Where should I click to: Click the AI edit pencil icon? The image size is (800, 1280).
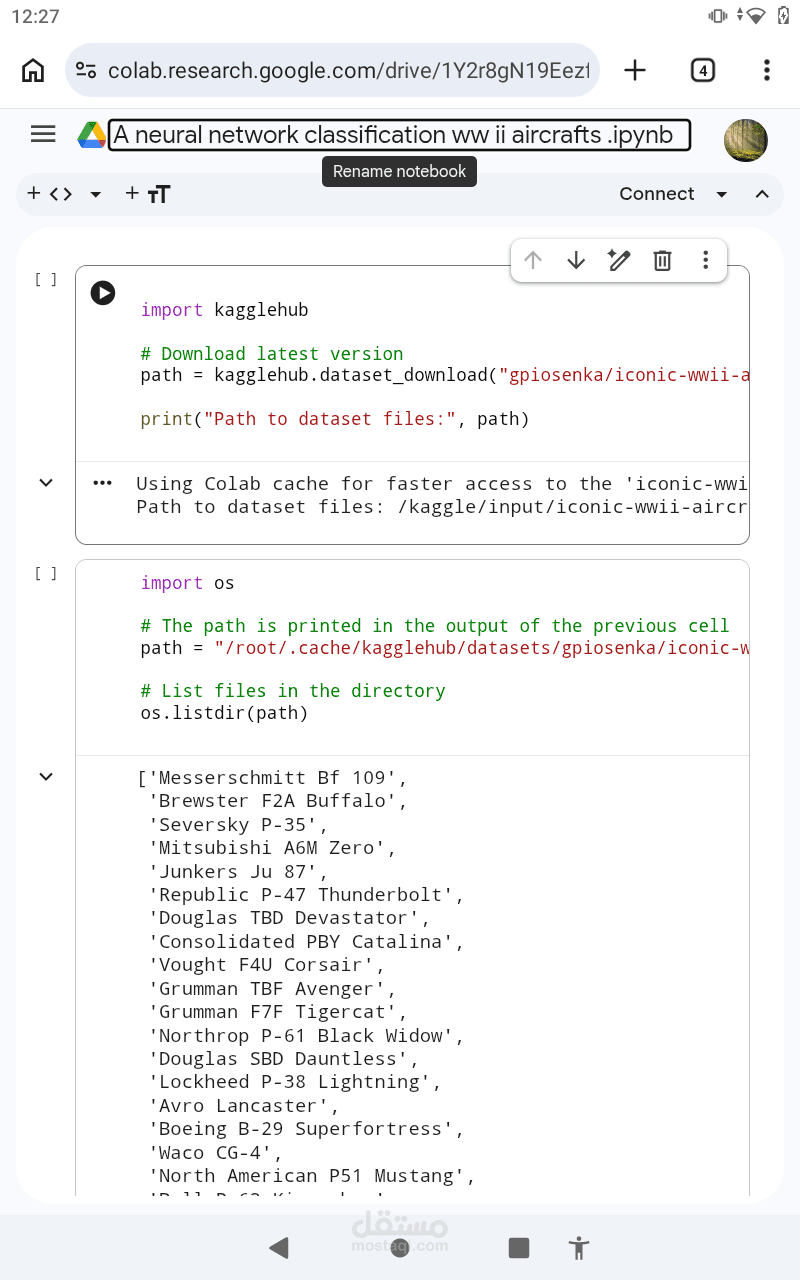point(619,260)
